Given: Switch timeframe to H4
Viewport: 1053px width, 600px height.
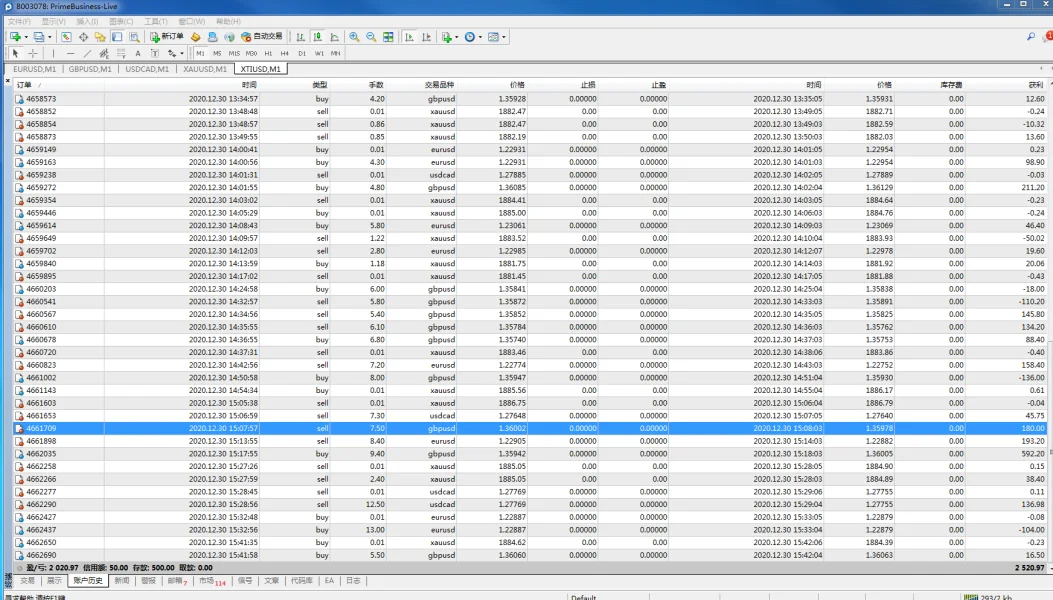Looking at the screenshot, I should 285,53.
